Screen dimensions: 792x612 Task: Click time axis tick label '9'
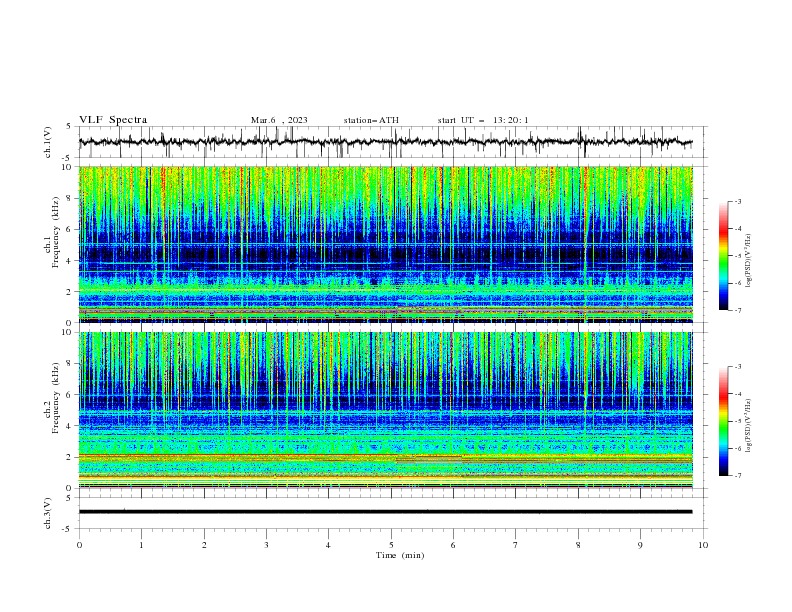point(641,545)
